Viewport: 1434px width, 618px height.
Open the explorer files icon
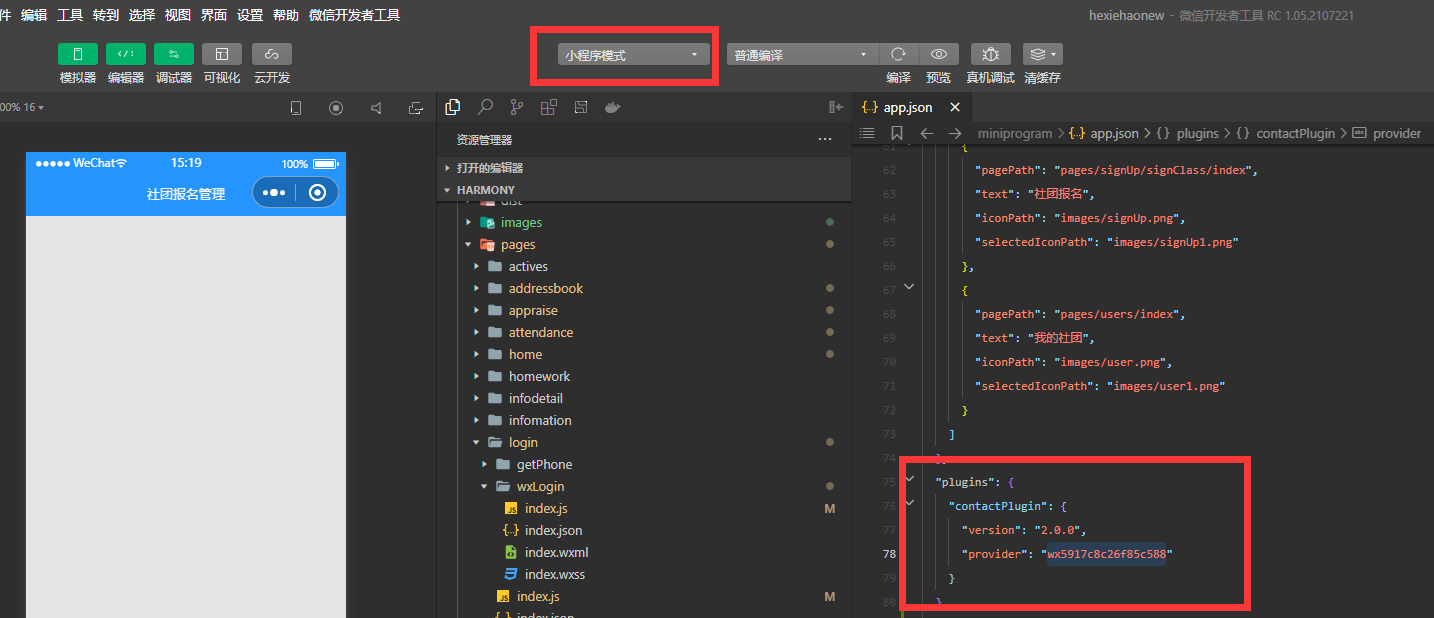pos(453,107)
